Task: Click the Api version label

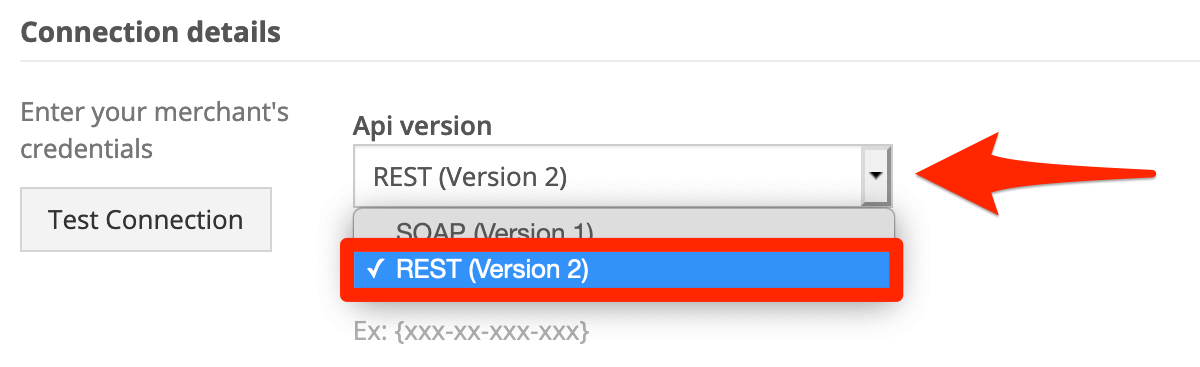Action: point(422,126)
